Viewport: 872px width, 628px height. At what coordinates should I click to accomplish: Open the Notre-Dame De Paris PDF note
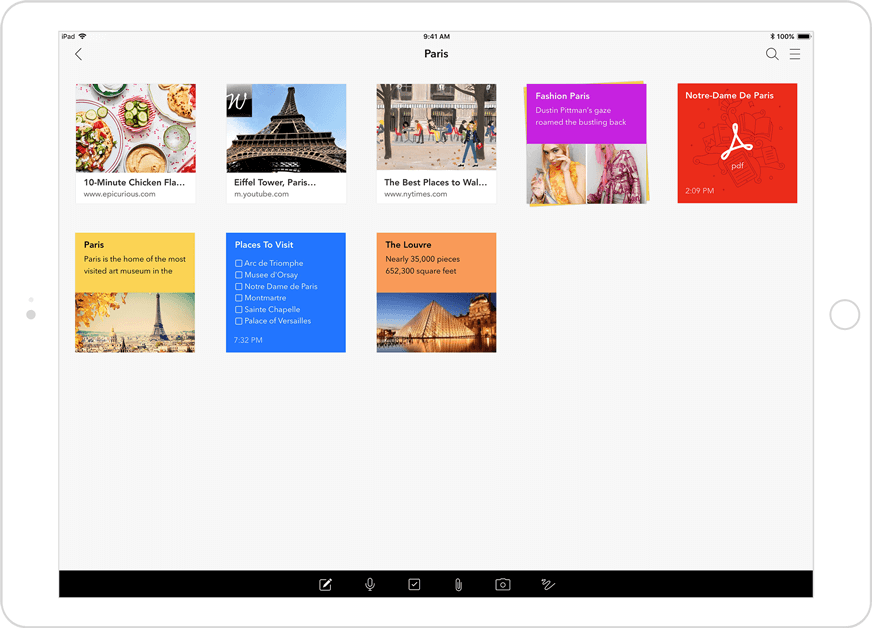[737, 143]
